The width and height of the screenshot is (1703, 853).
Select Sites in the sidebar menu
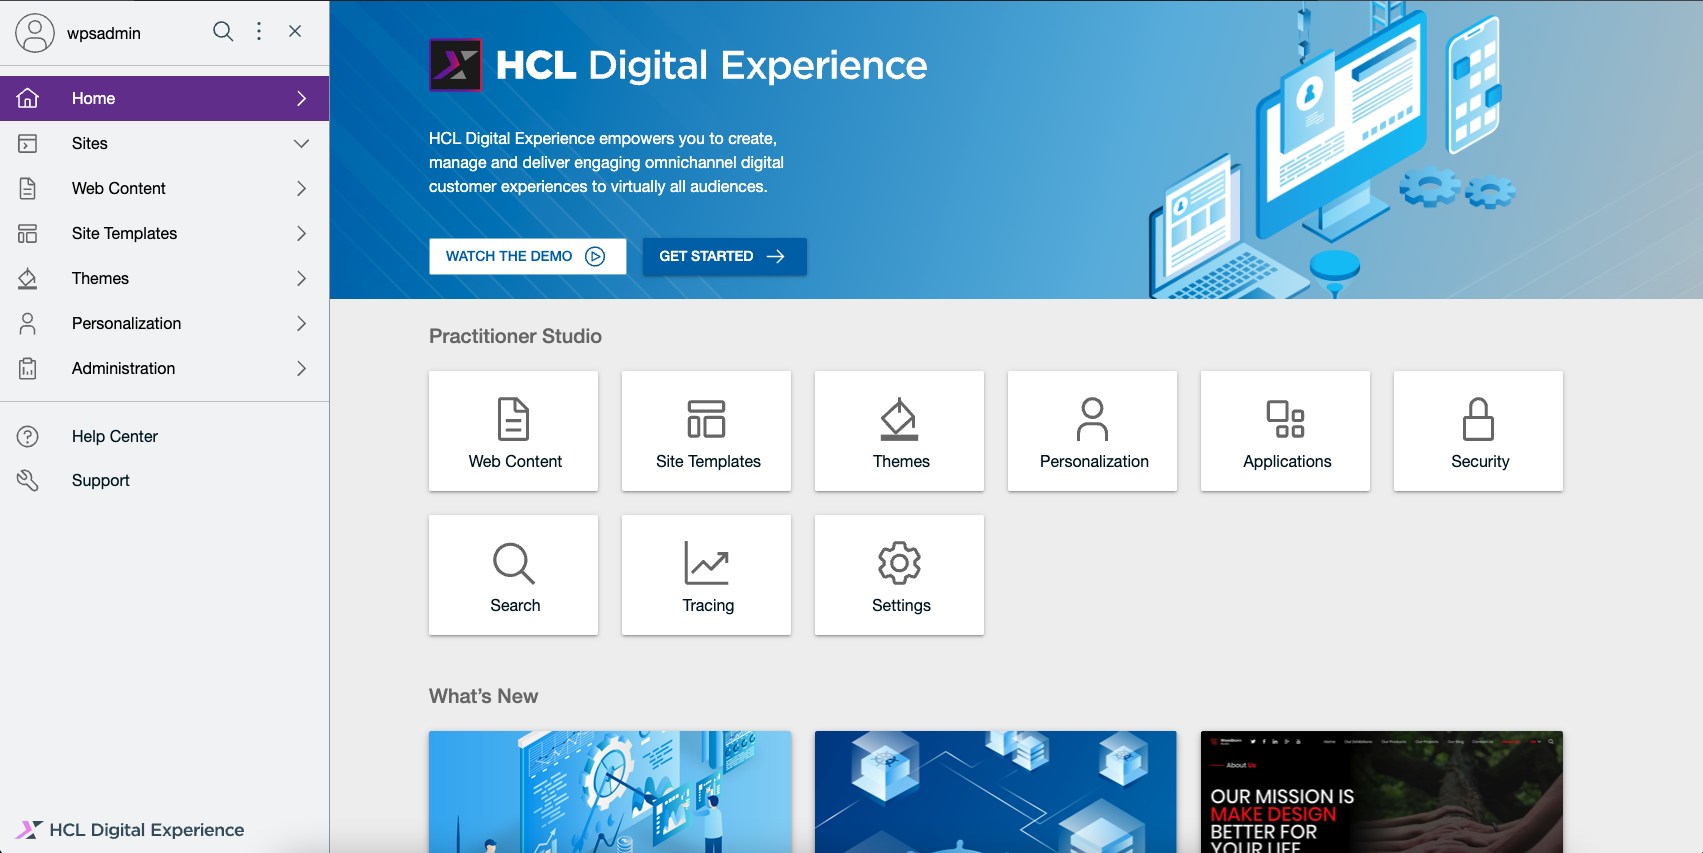(x=164, y=143)
